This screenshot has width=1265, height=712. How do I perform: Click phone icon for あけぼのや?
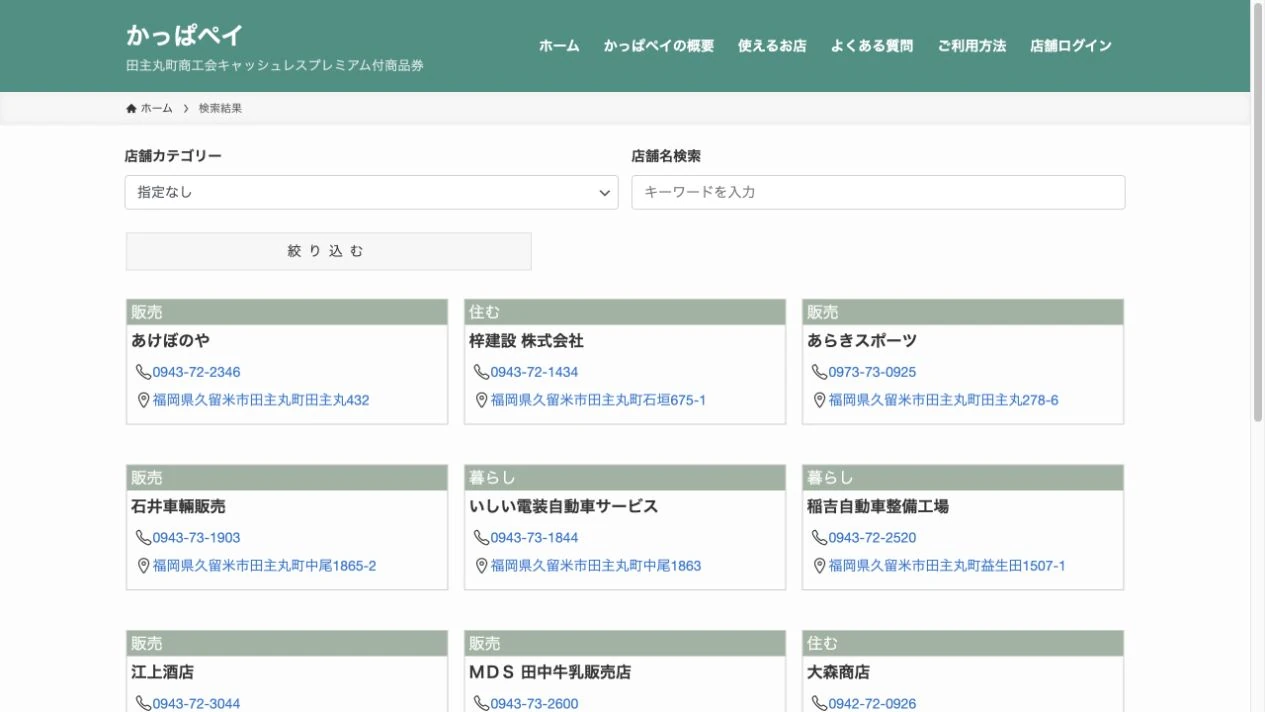click(x=143, y=372)
